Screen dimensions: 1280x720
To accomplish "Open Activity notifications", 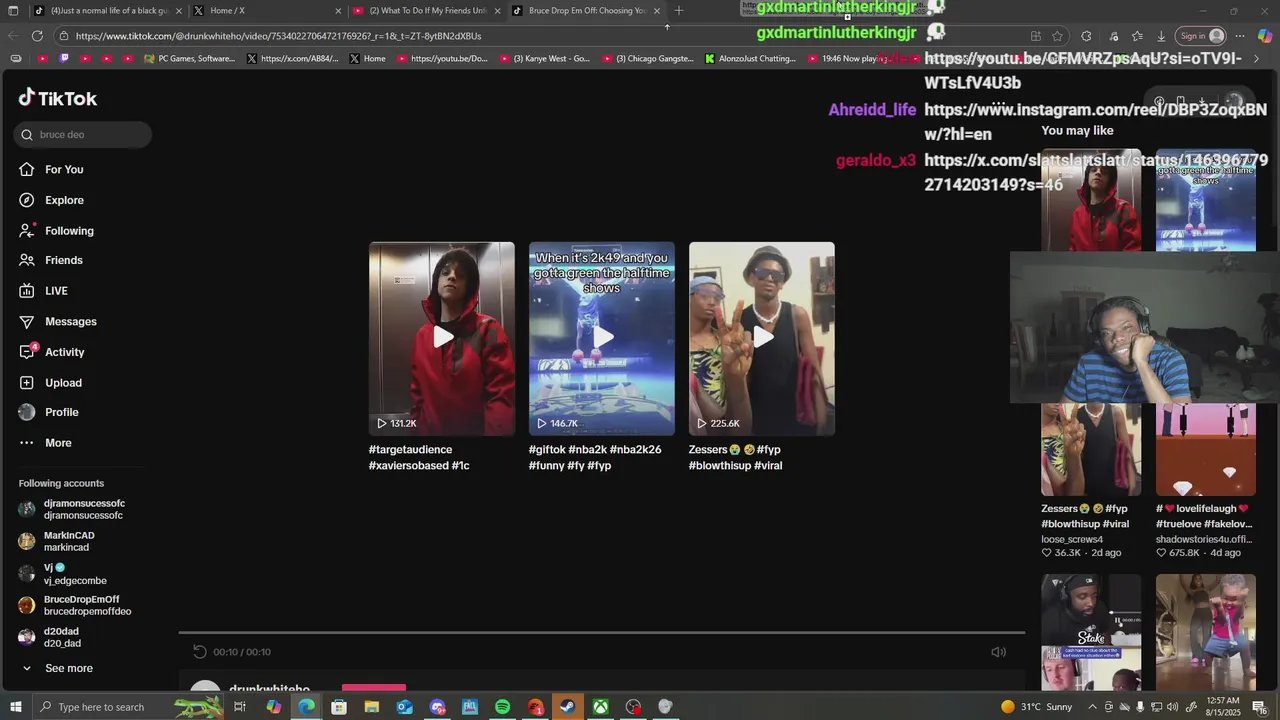I will [x=64, y=352].
